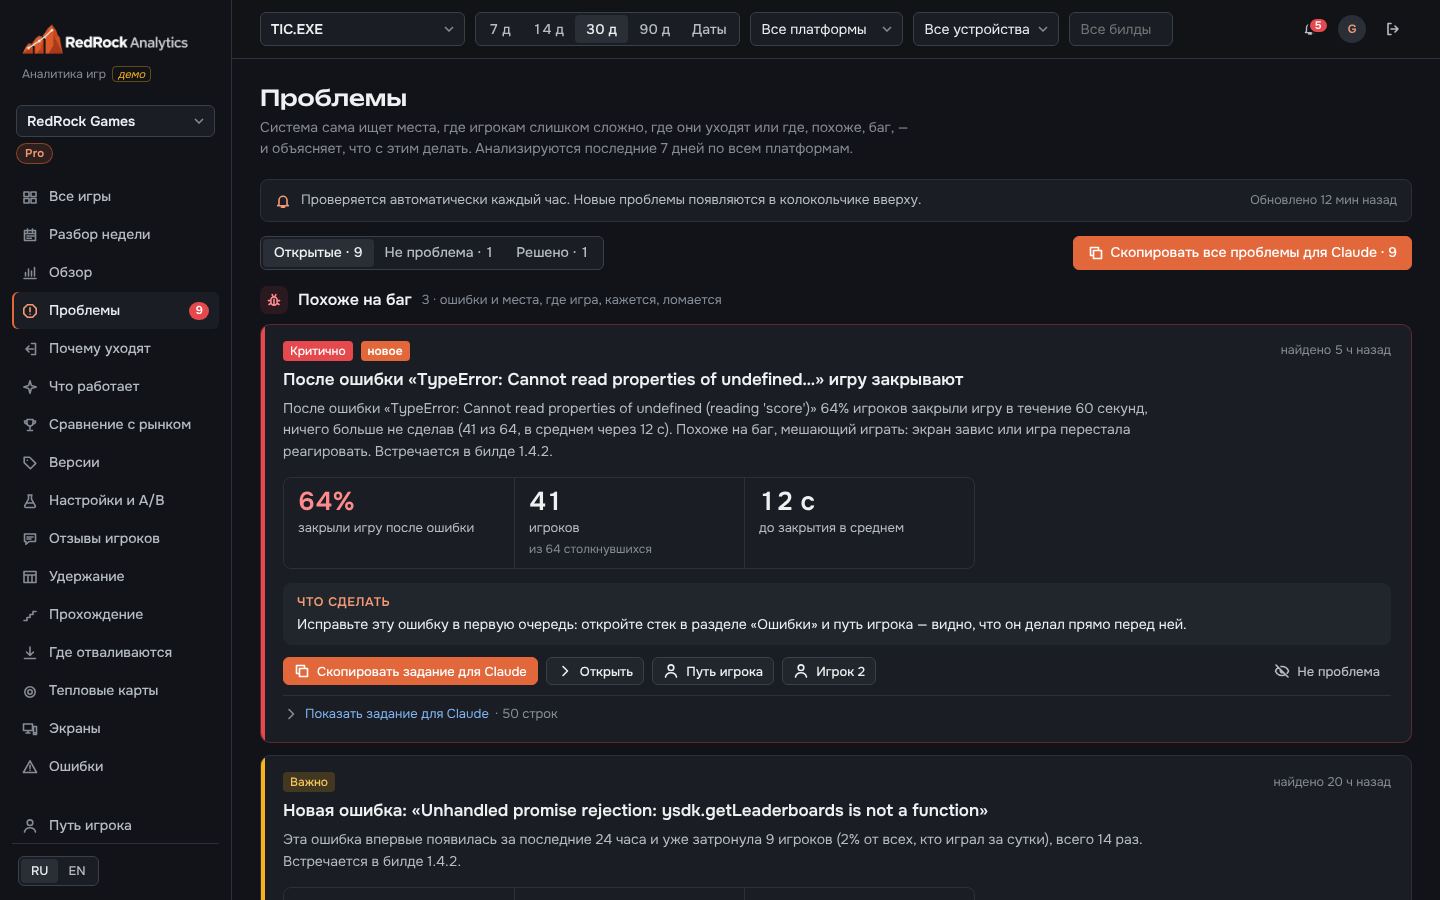Open Путь игрока for the TypeError issue

(x=713, y=672)
